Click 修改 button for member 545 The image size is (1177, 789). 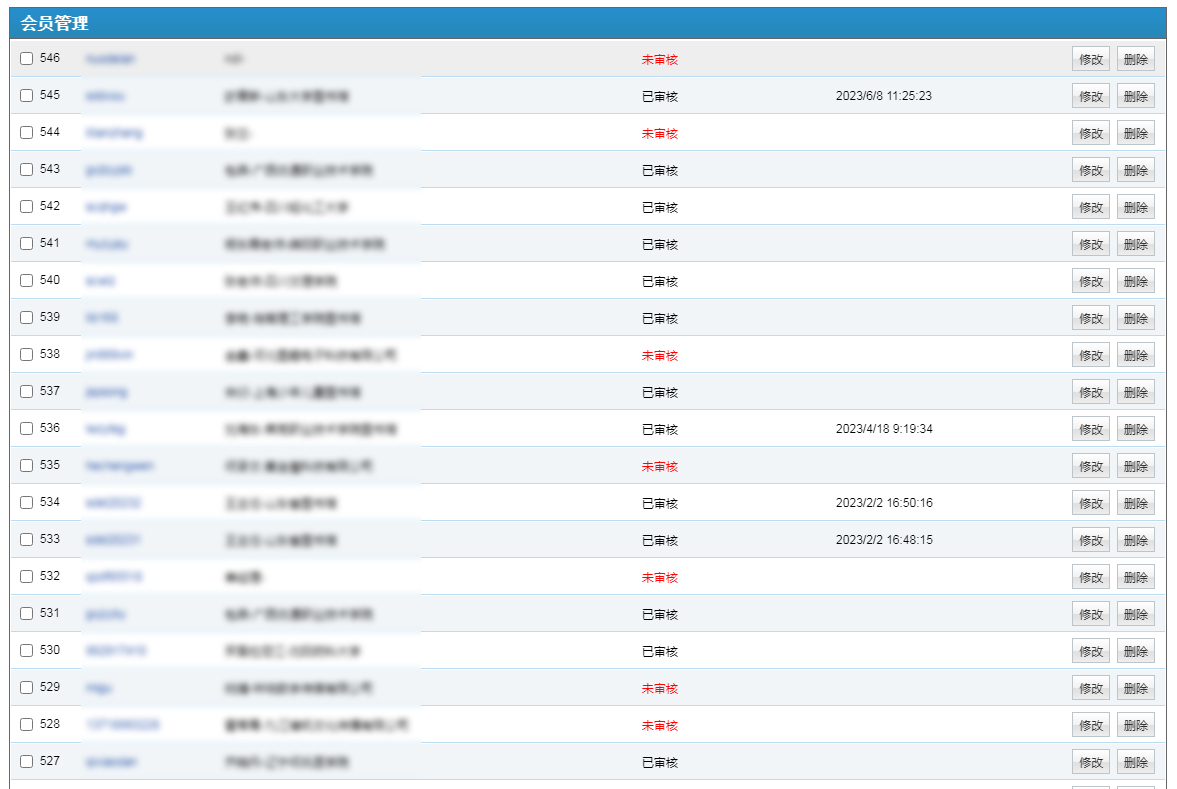point(1090,97)
